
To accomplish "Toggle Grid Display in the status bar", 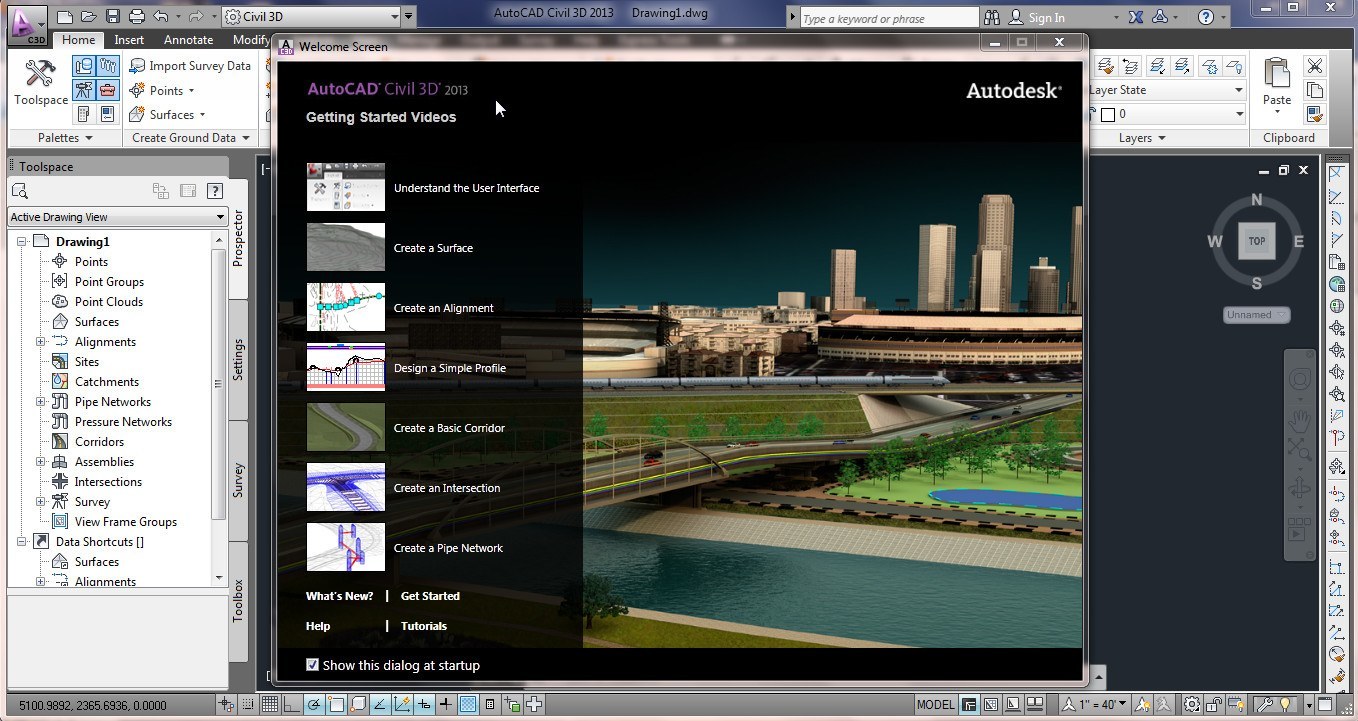I will point(270,705).
